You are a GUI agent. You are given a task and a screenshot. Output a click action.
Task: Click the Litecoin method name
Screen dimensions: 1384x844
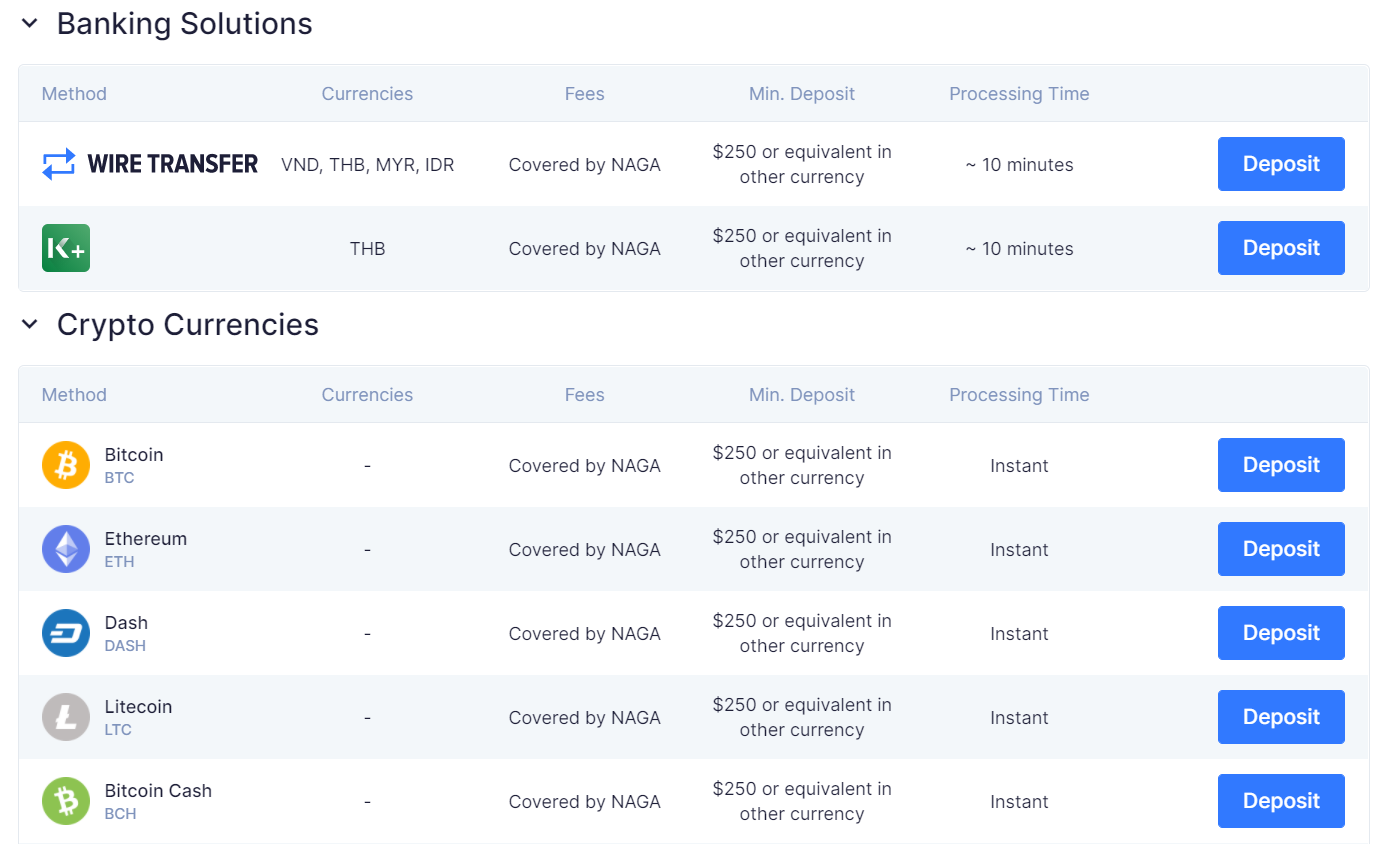coord(138,706)
